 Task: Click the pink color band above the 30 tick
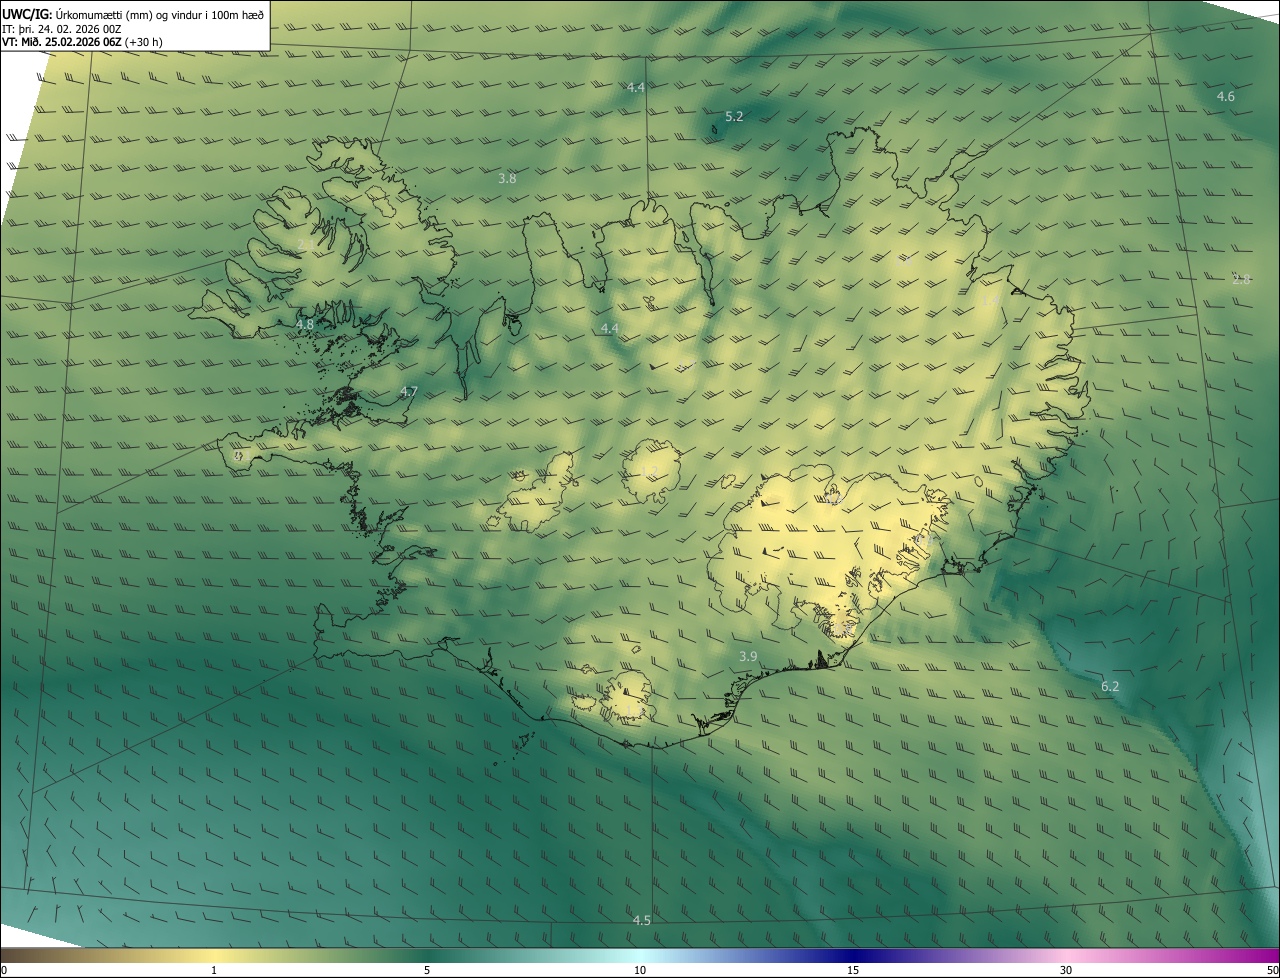[x=1066, y=956]
